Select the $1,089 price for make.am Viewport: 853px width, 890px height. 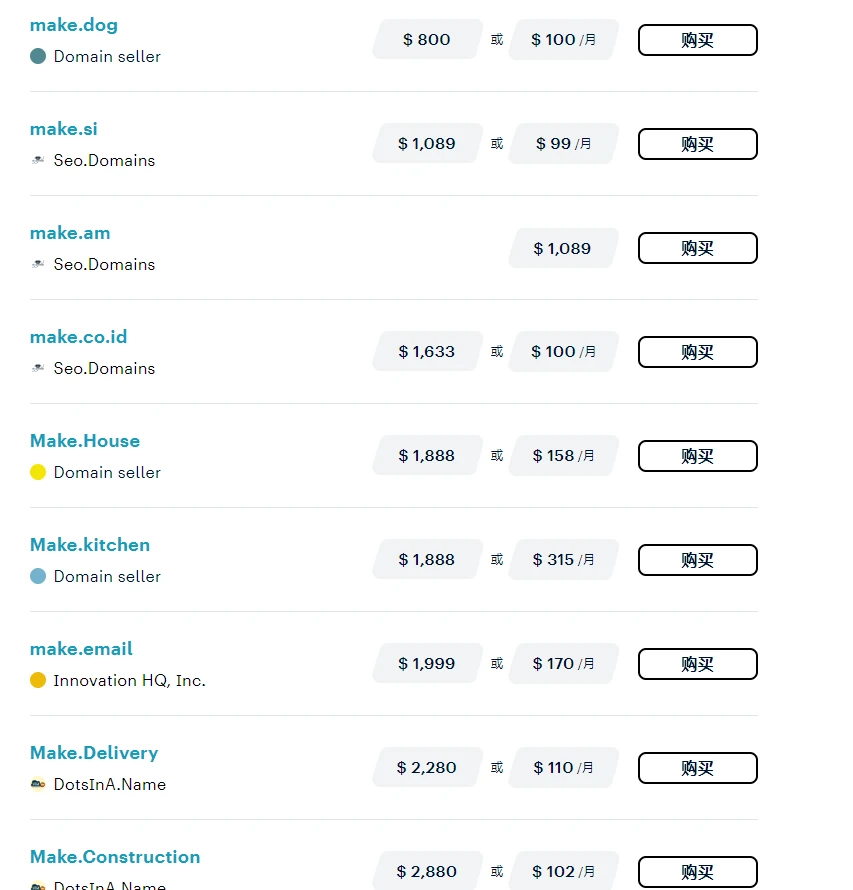click(x=563, y=248)
